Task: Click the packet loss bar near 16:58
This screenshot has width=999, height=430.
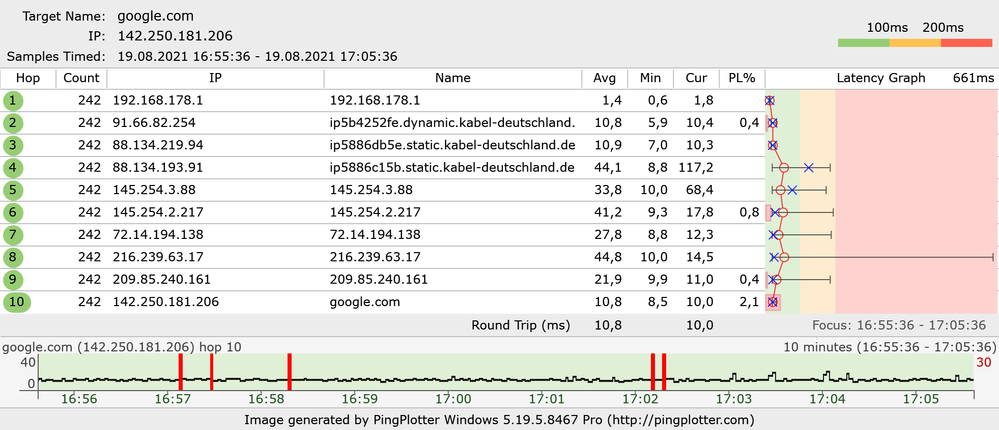Action: pos(289,372)
